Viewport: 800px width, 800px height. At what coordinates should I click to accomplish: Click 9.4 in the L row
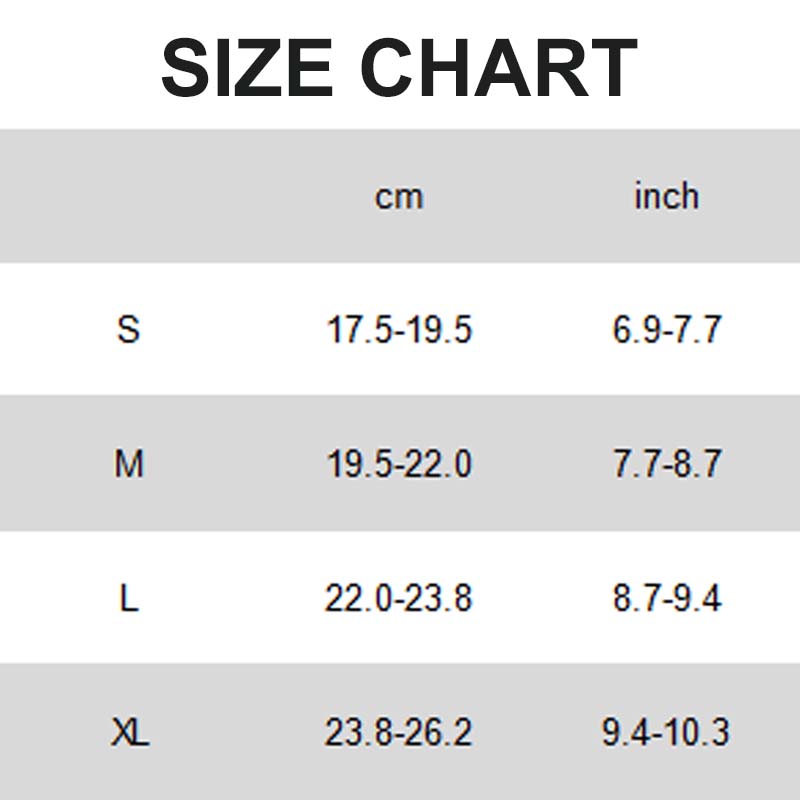coord(698,598)
